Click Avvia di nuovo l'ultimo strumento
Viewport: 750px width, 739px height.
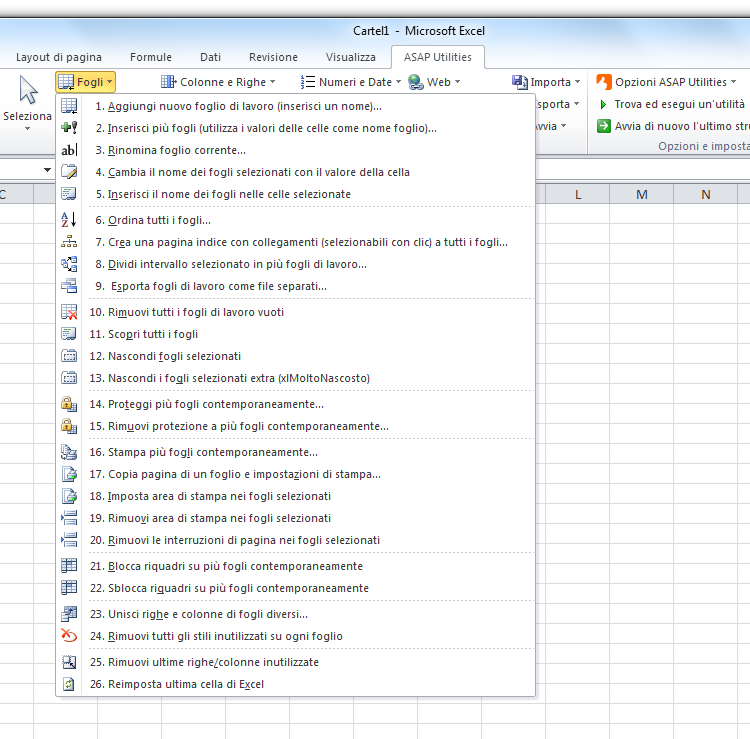[673, 126]
